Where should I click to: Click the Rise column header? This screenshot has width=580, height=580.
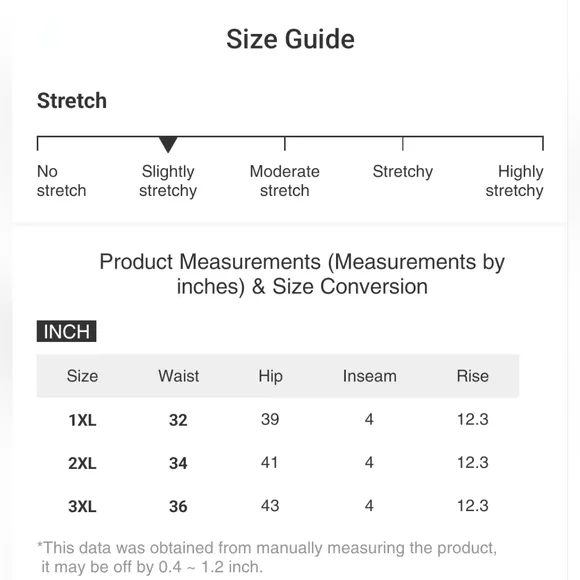[x=473, y=376]
